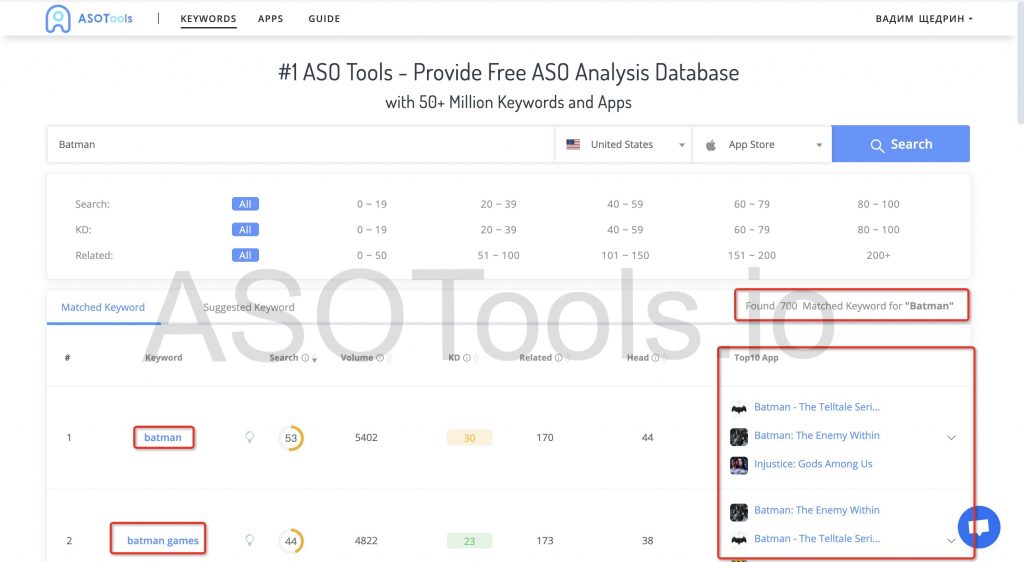Click the lightbulb icon for batman games

tap(249, 540)
